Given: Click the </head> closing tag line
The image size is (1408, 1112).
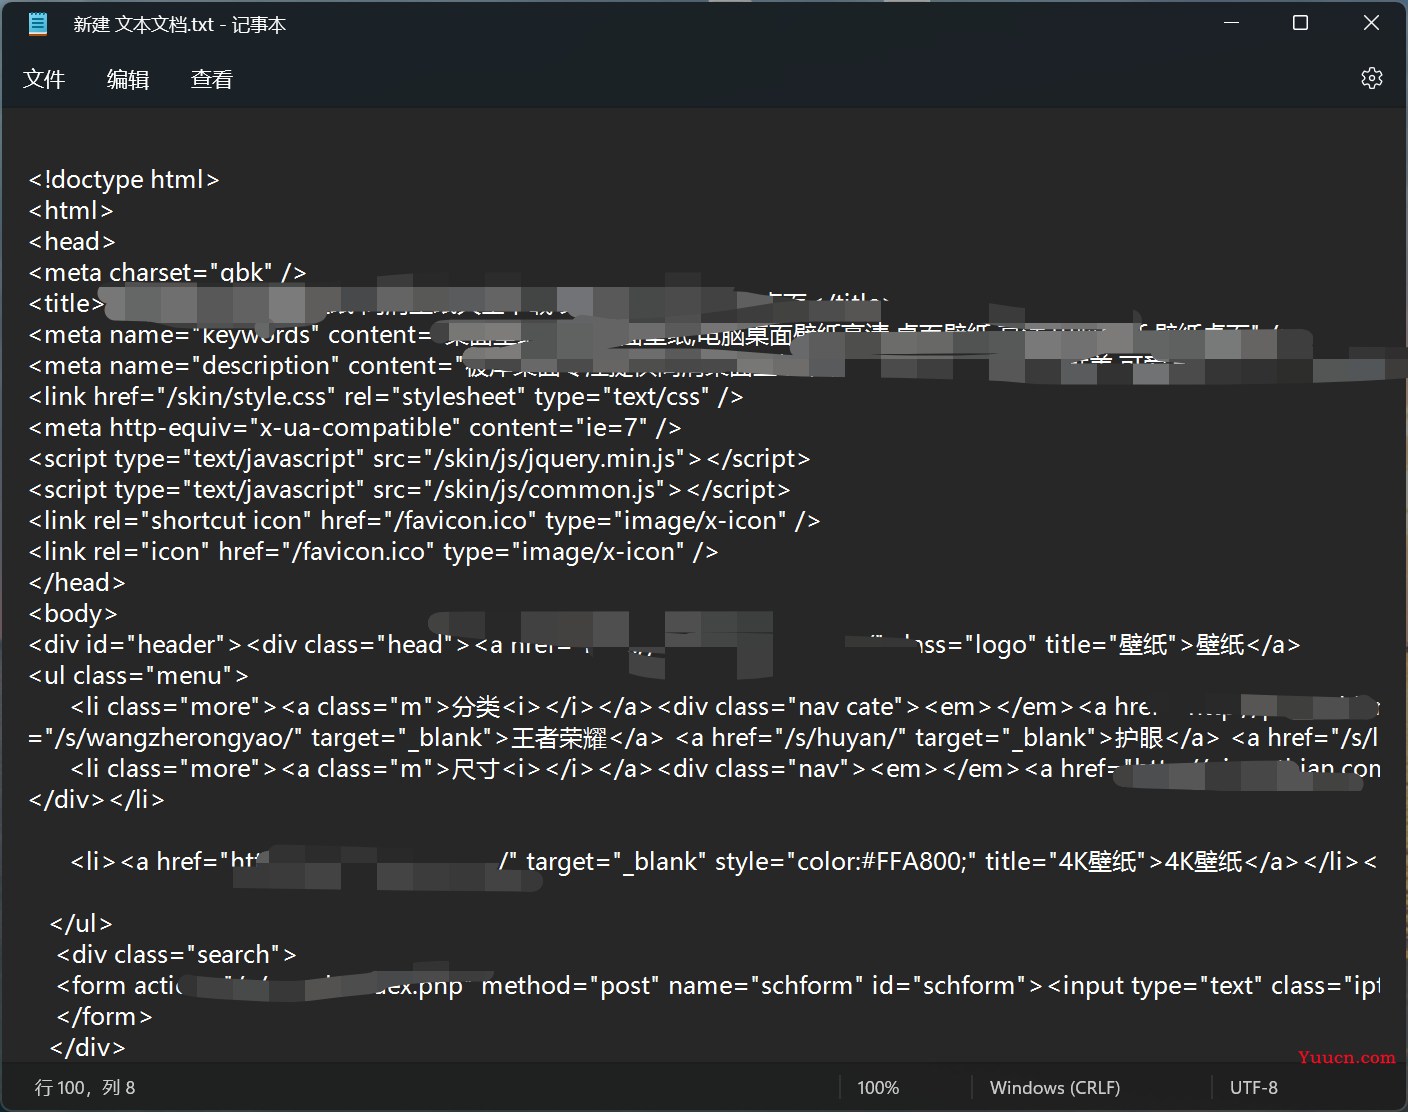Looking at the screenshot, I should click(x=77, y=582).
